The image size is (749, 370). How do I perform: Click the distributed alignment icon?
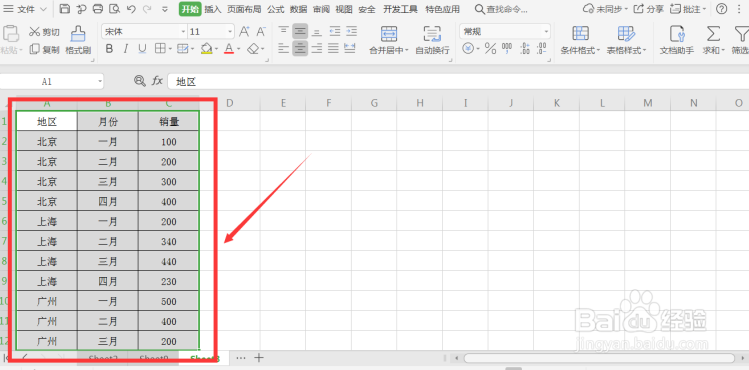(x=350, y=48)
